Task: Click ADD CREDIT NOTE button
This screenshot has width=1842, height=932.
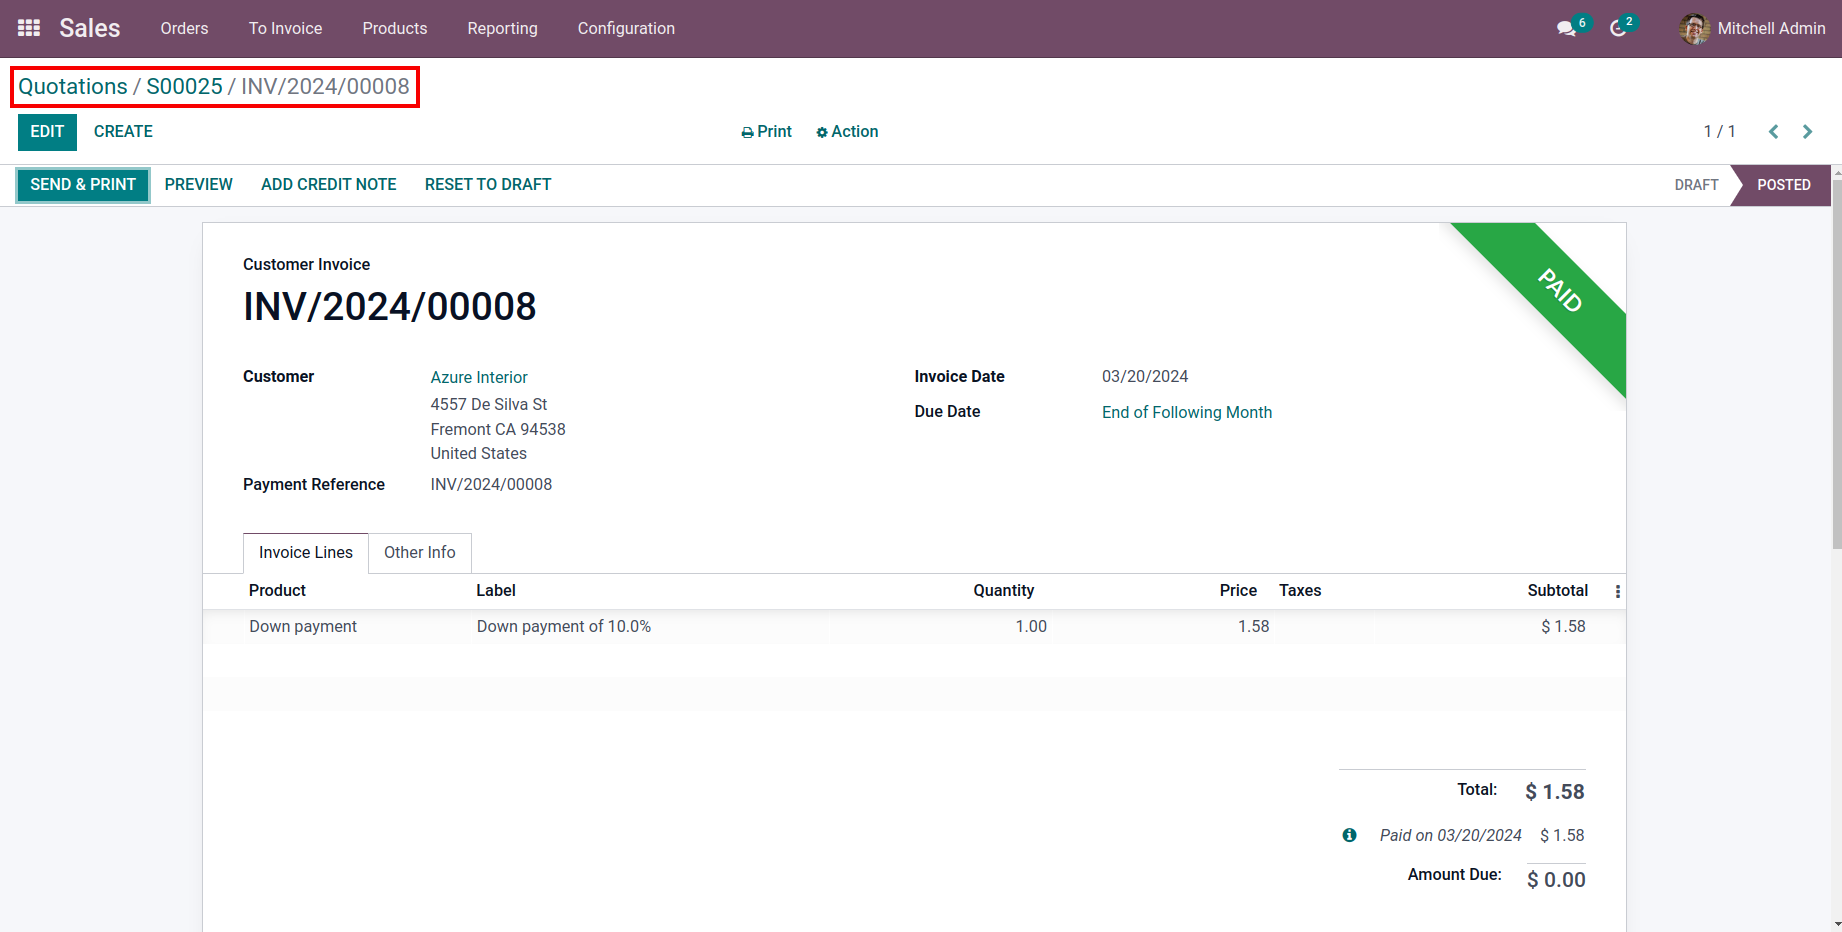Action: (x=329, y=185)
